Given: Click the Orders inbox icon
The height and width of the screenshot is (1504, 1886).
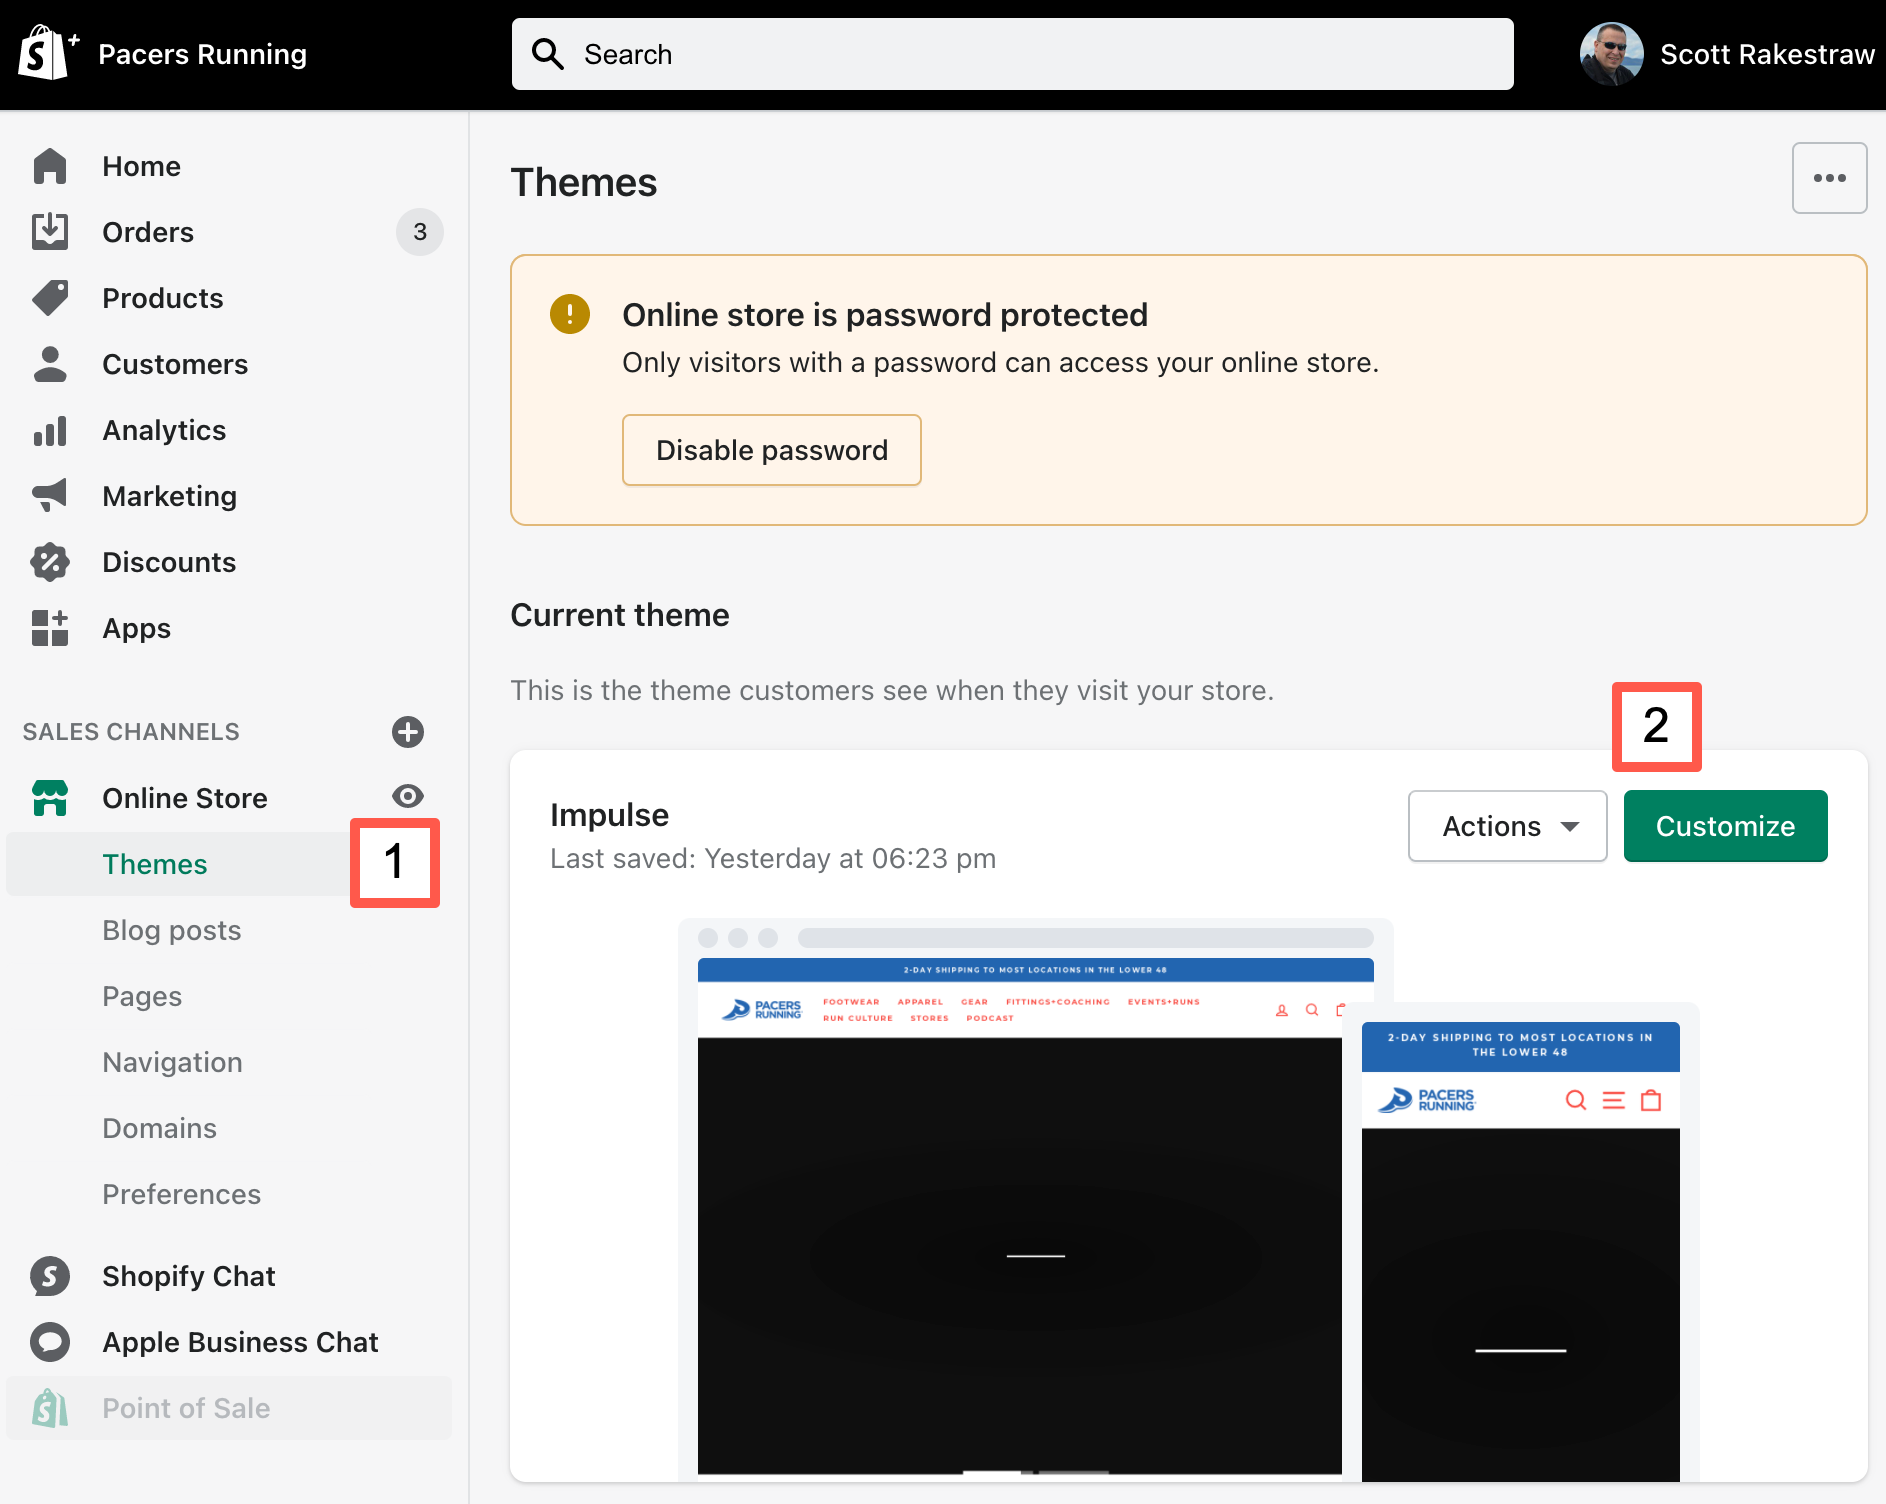Looking at the screenshot, I should (x=50, y=232).
